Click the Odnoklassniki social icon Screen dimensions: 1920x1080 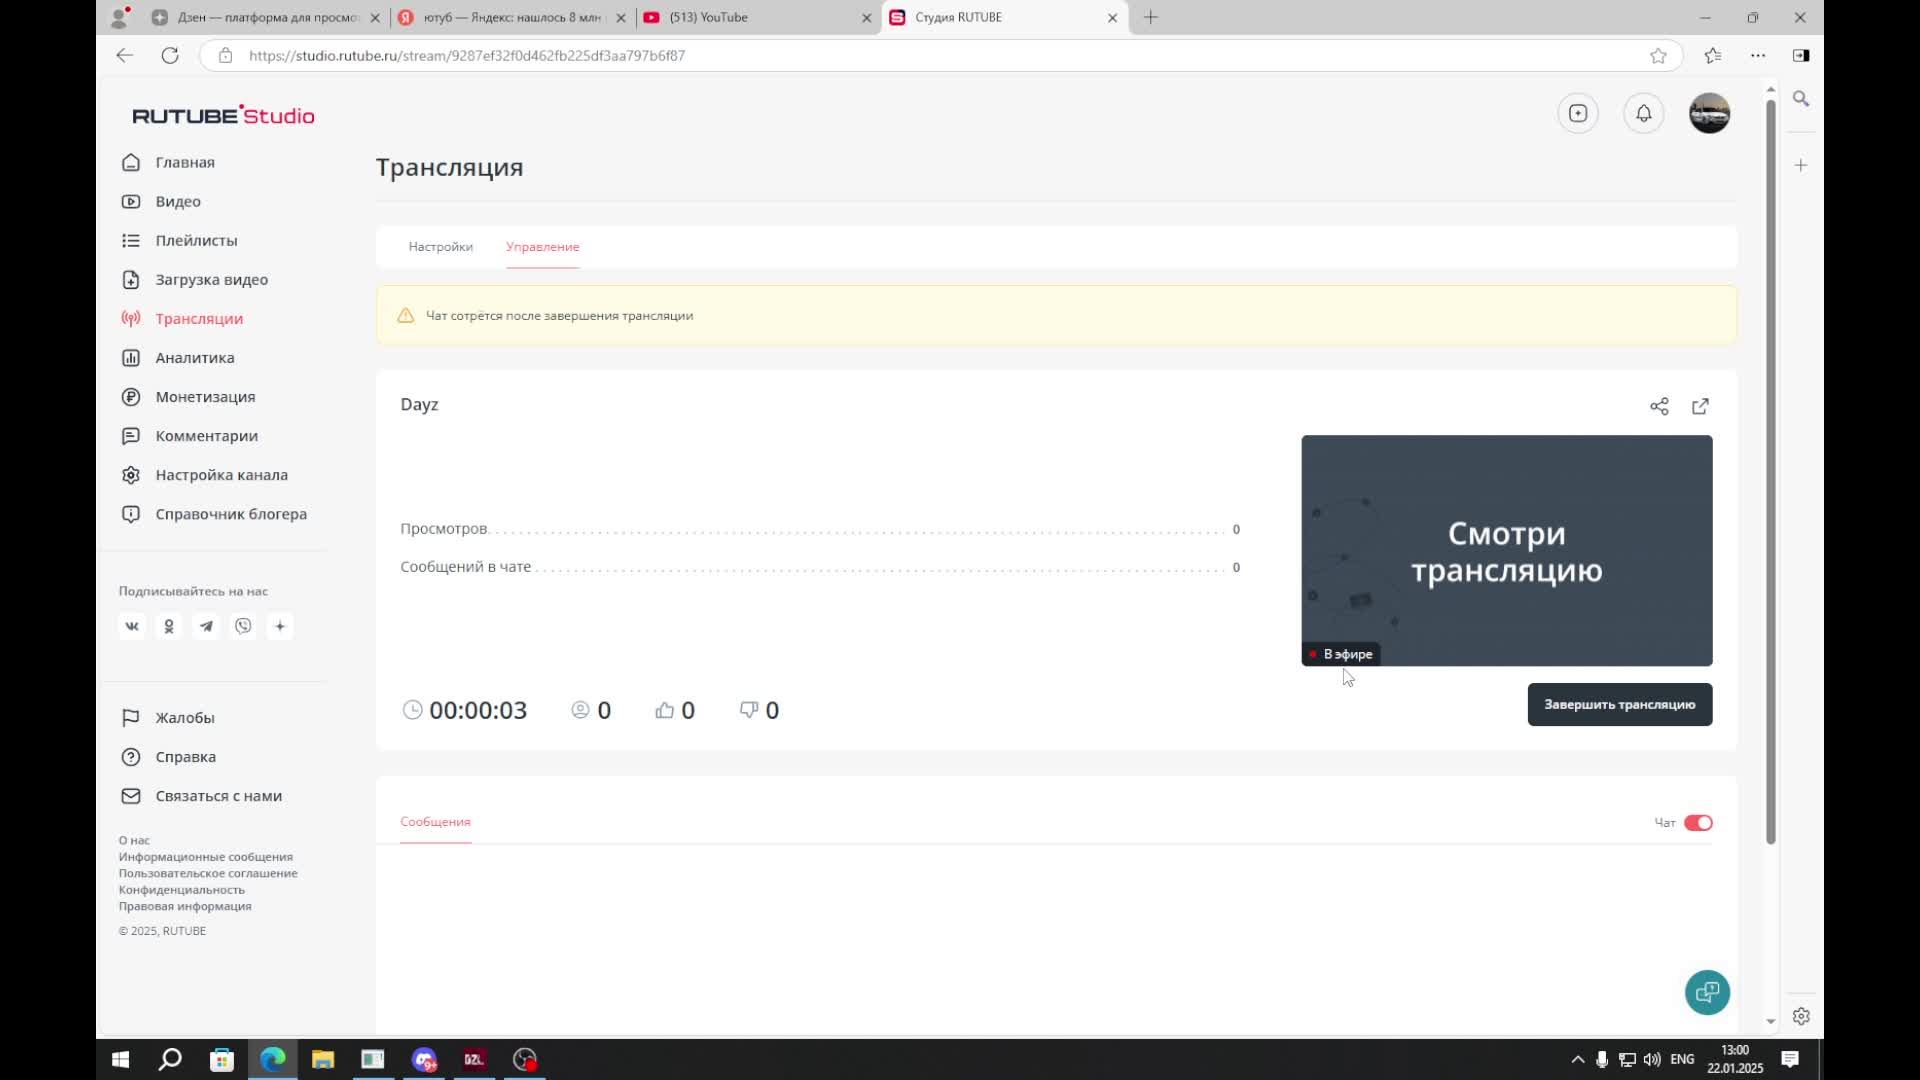[x=169, y=626]
